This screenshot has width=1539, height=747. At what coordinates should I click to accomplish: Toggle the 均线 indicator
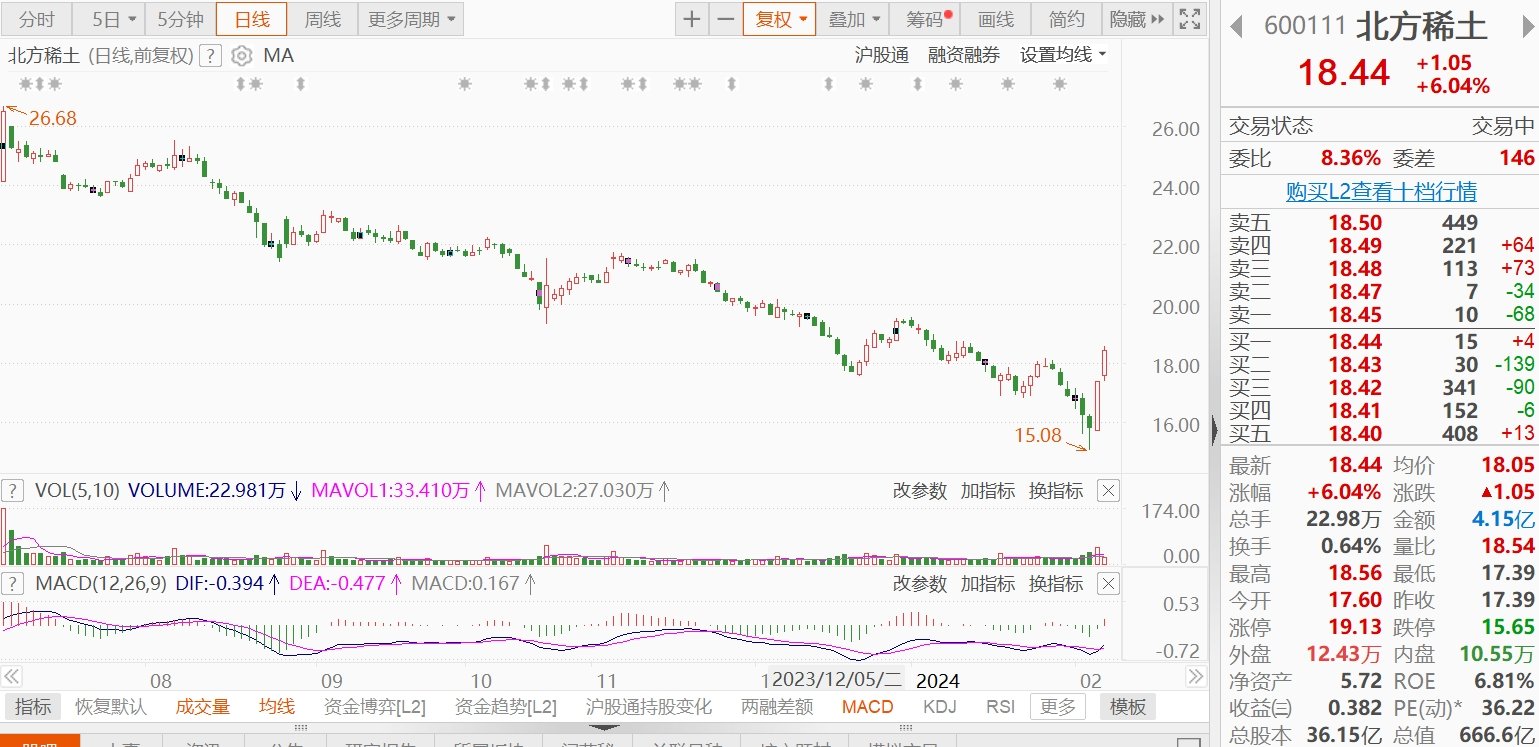(x=277, y=707)
